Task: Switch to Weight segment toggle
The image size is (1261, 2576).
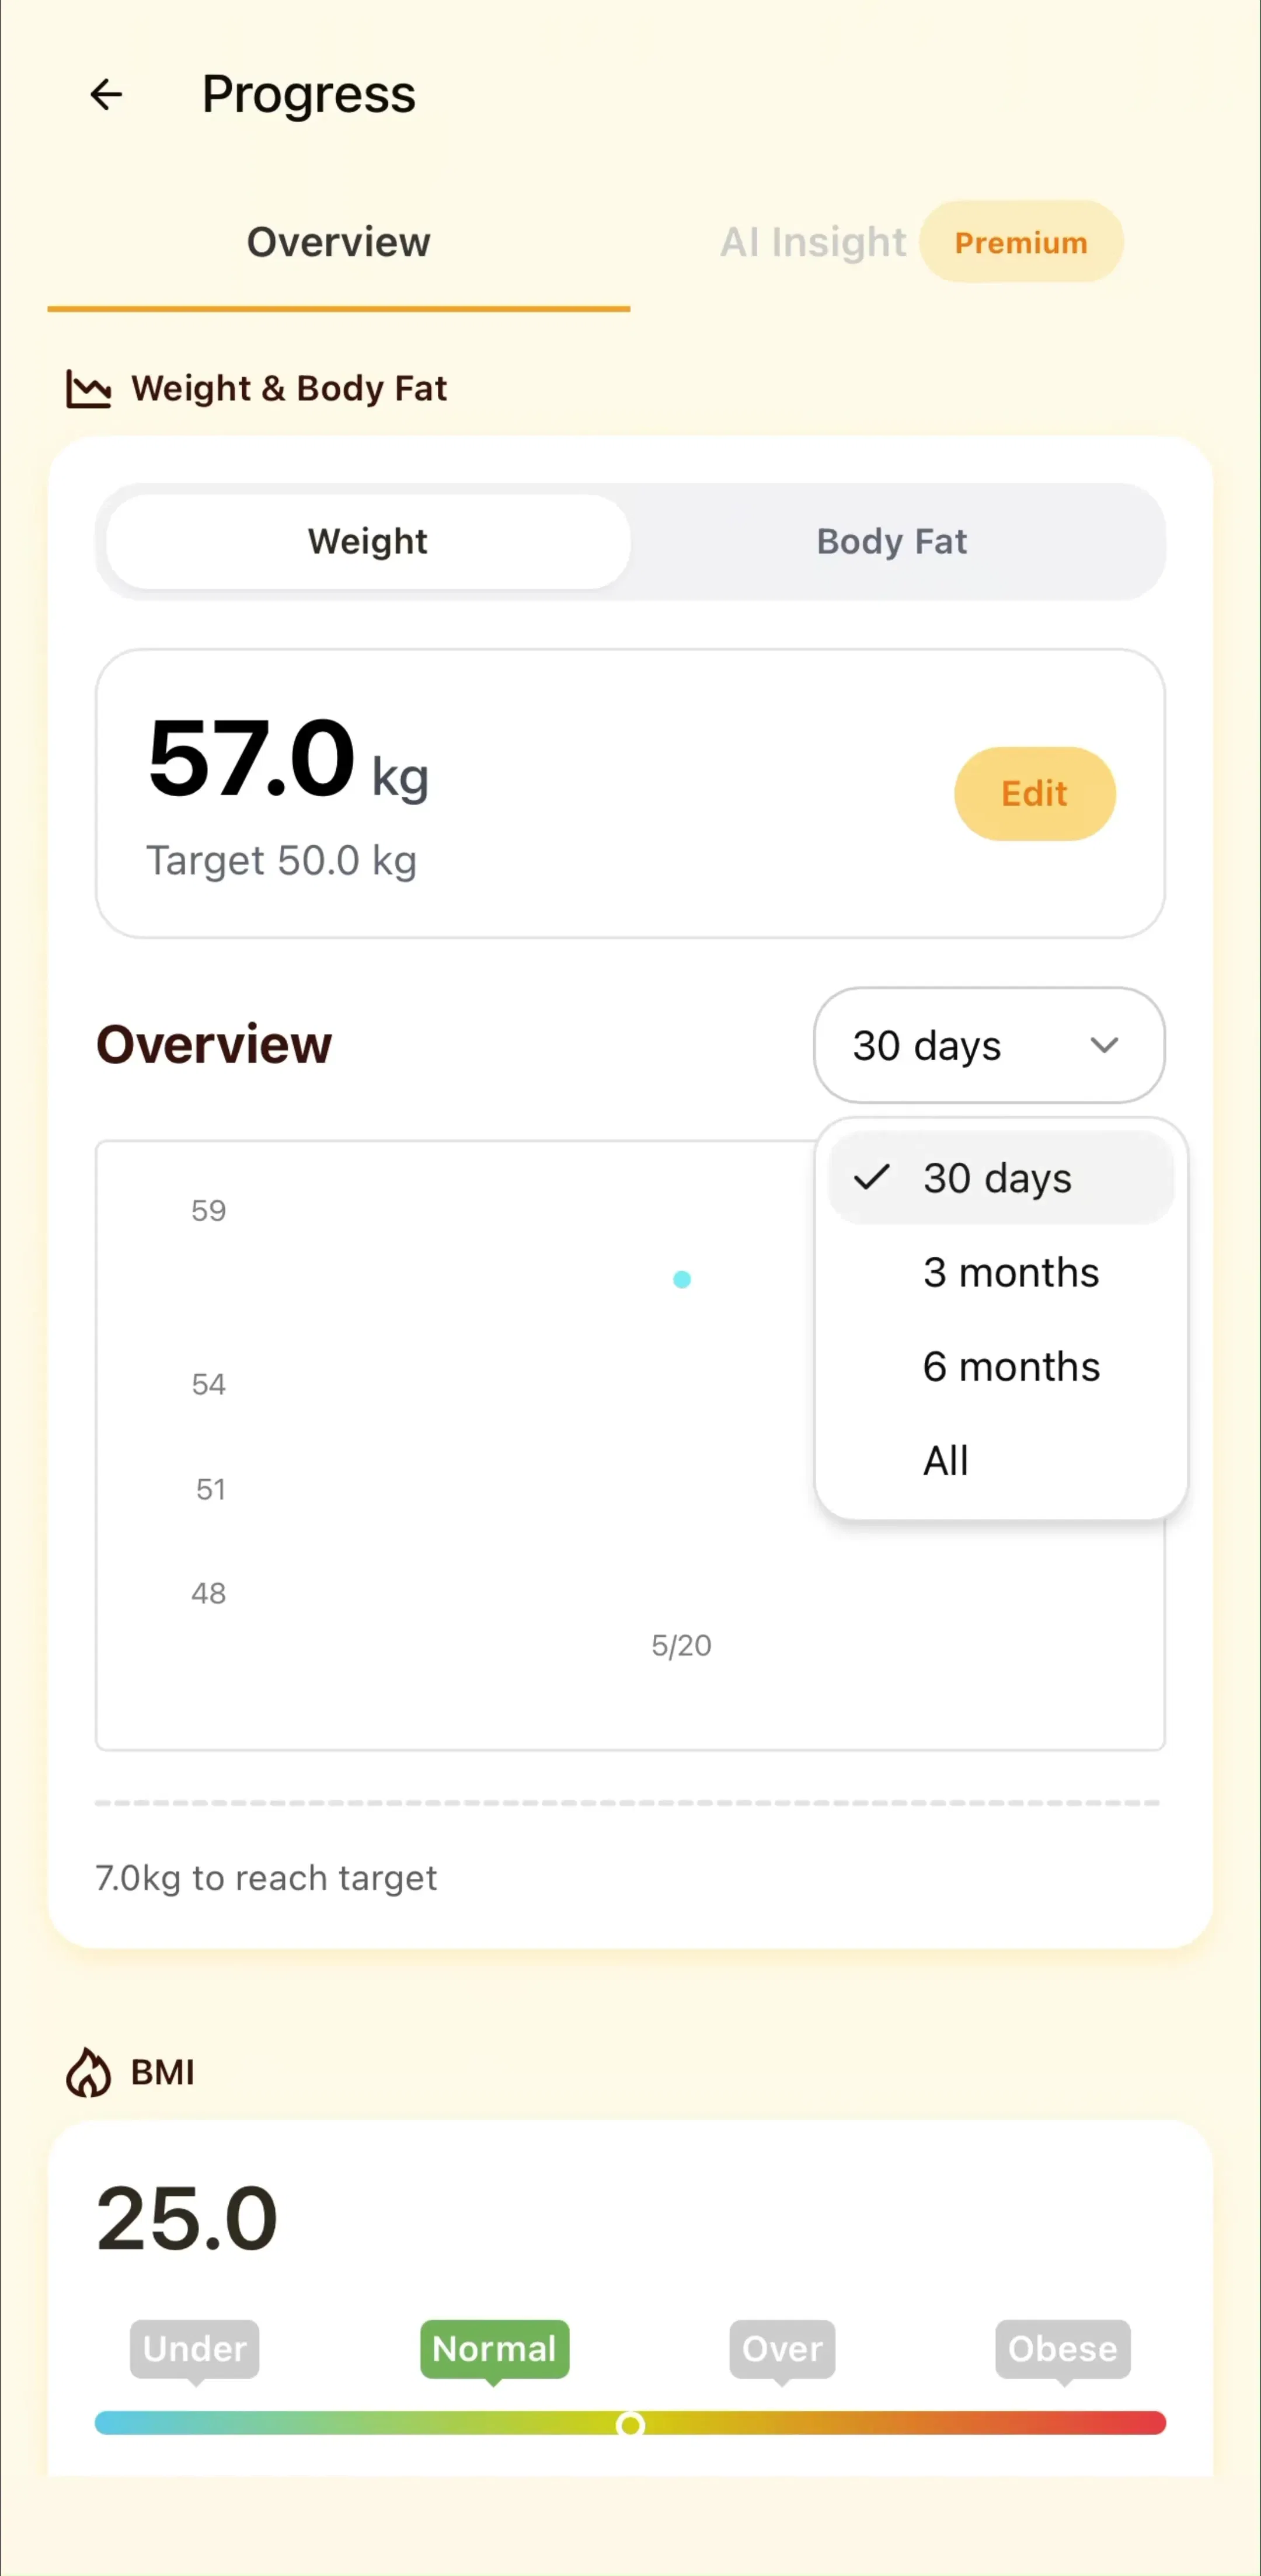Action: point(368,541)
